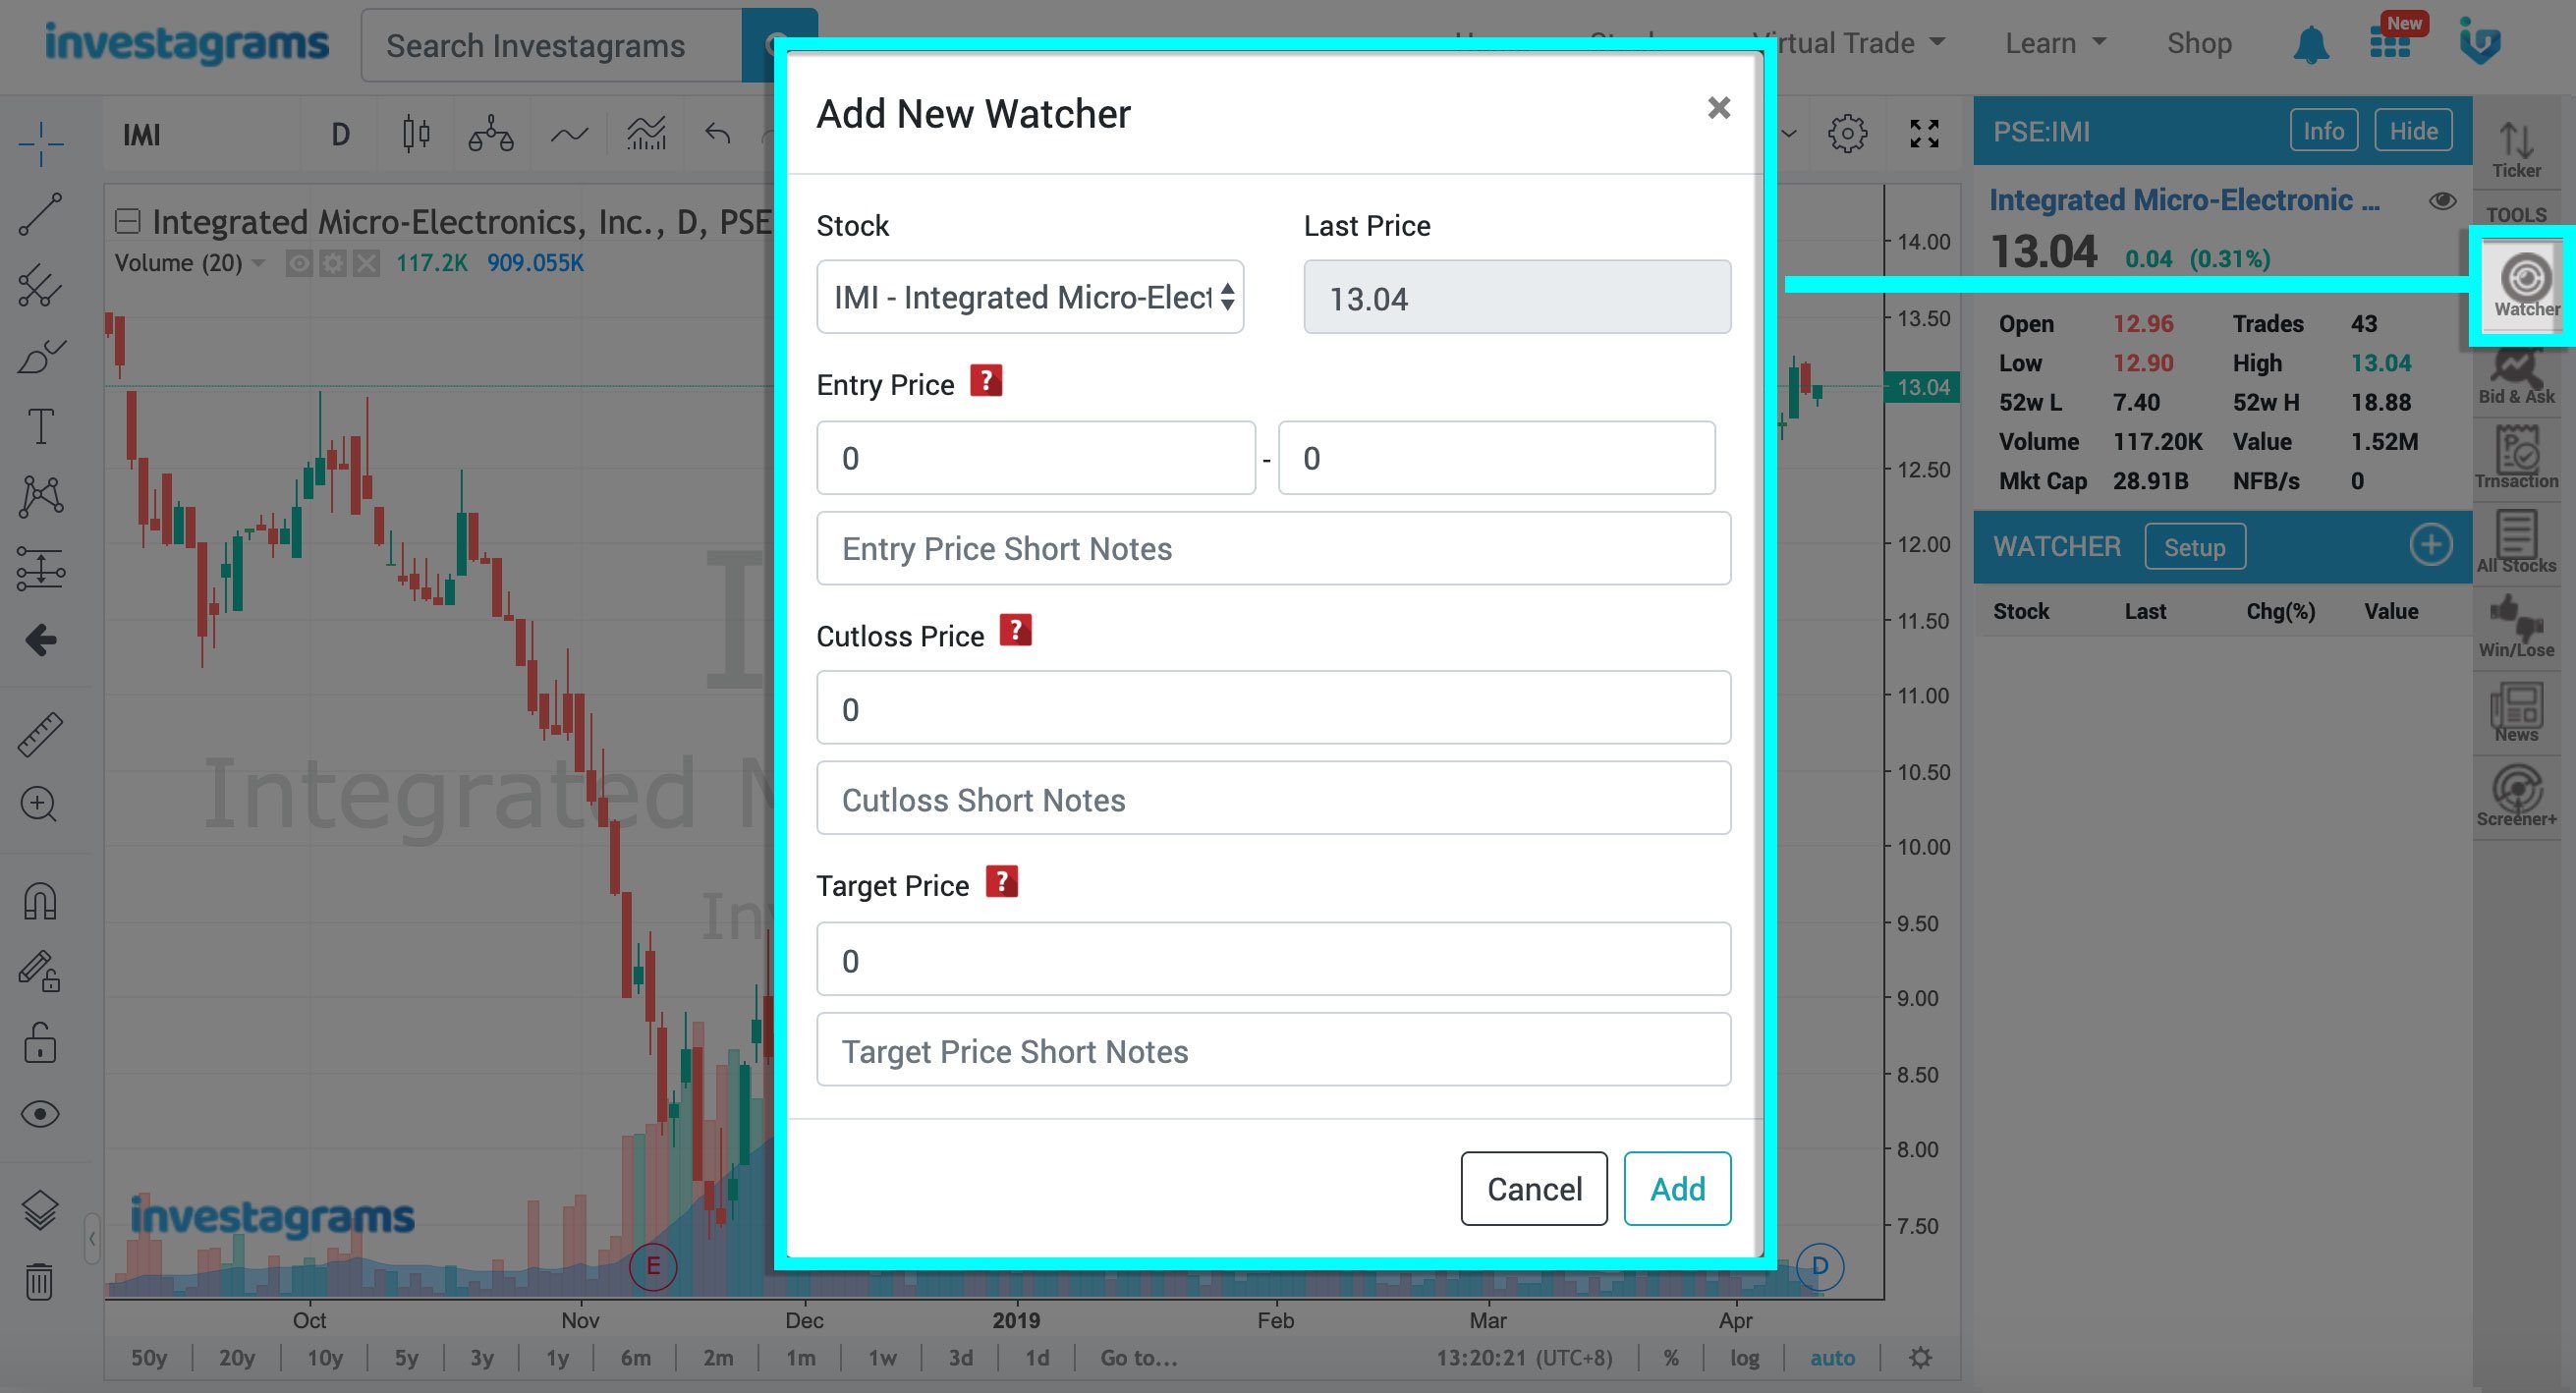This screenshot has height=1393, width=2576.
Task: Expand the Learn menu
Action: click(x=2055, y=43)
